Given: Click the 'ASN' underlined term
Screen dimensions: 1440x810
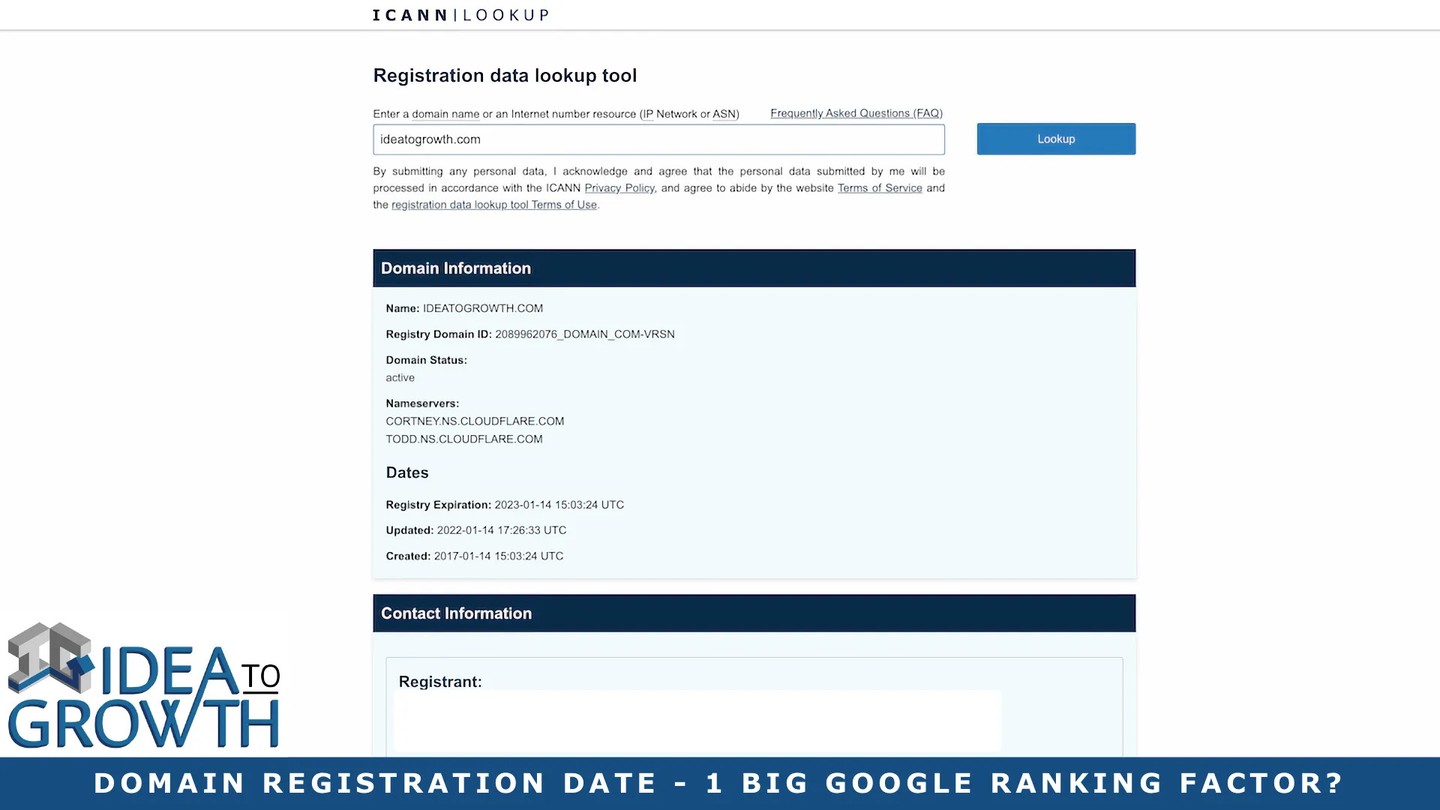Looking at the screenshot, I should (724, 114).
